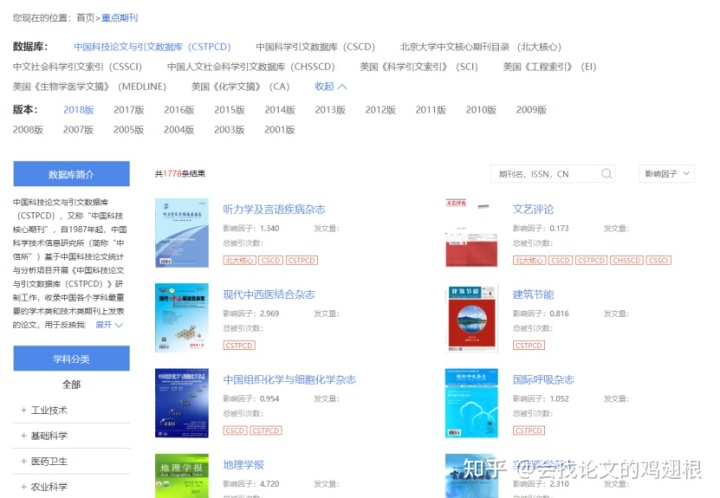Screen dimensions: 720x498
Task: Choose the 2005版 version
Action: (x=129, y=129)
